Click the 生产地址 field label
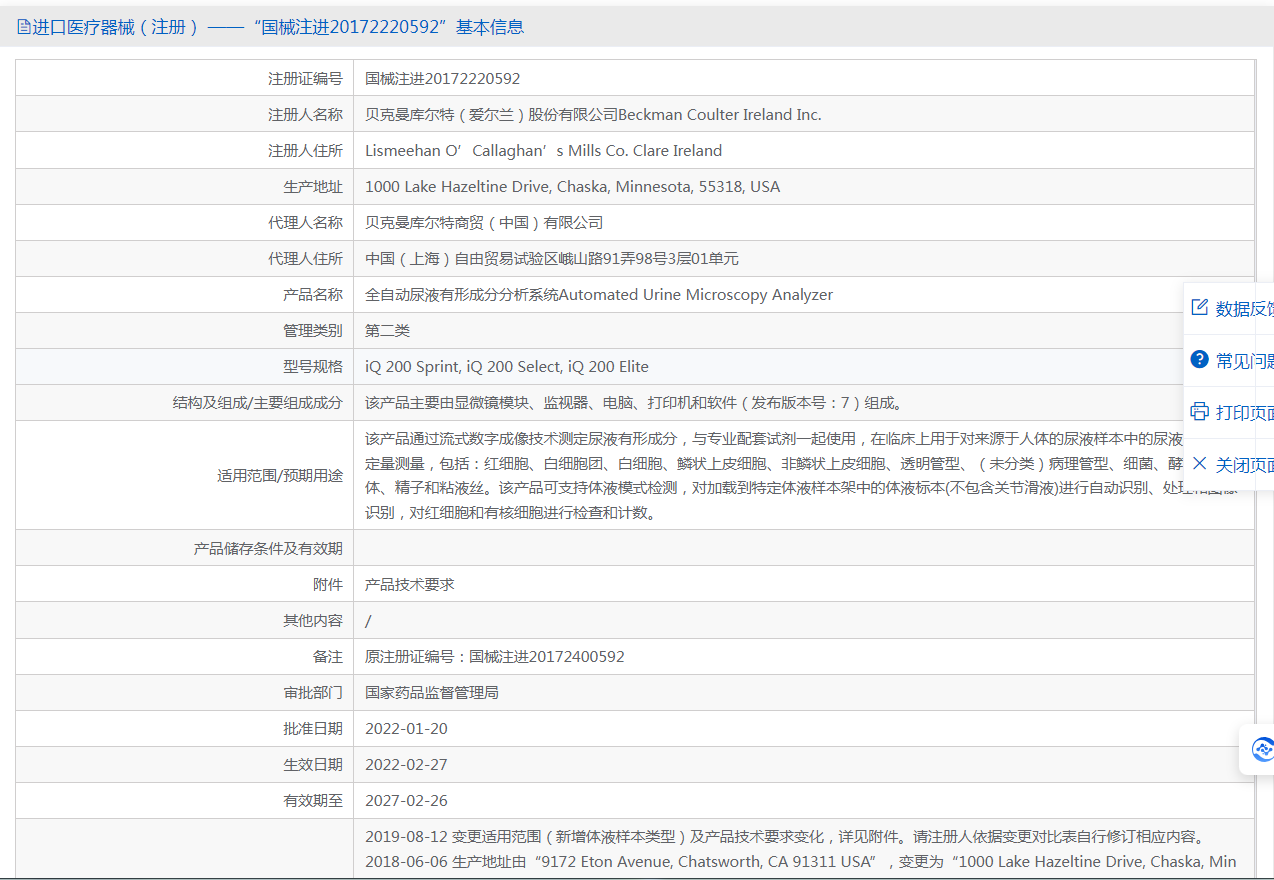 click(313, 186)
